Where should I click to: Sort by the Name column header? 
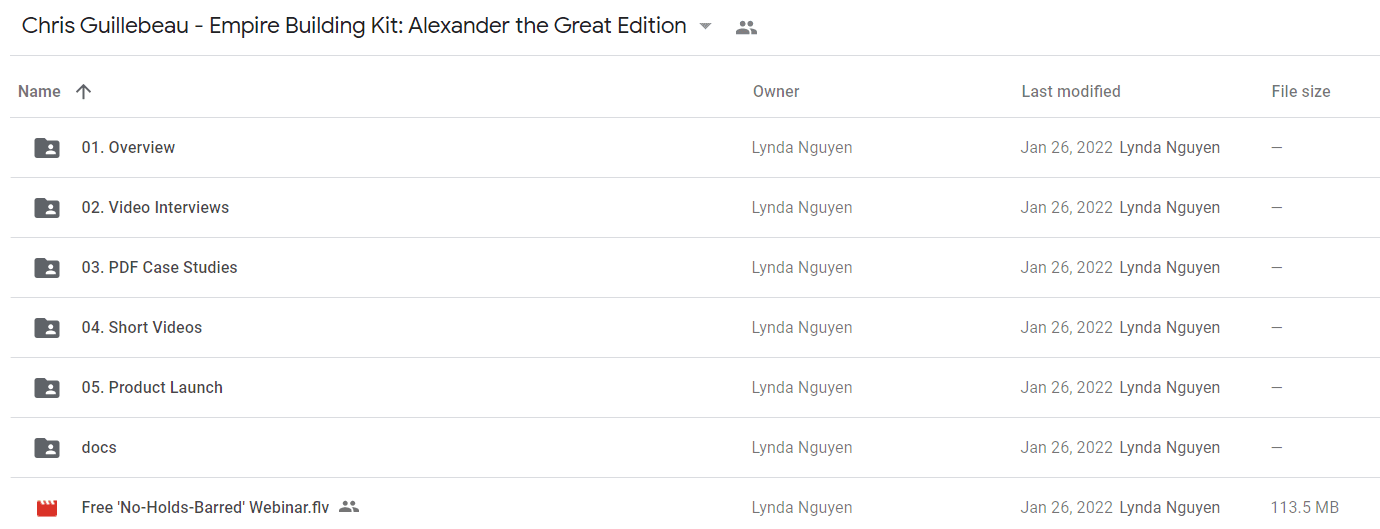[39, 91]
